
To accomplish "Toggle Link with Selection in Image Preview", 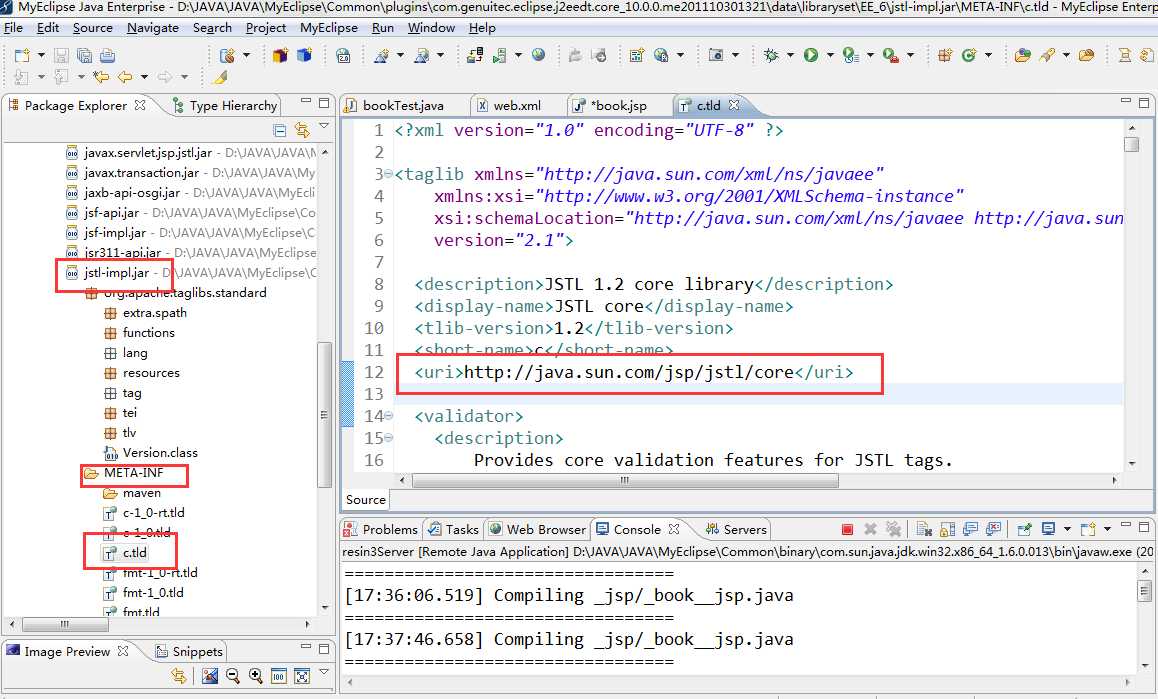I will (x=178, y=675).
